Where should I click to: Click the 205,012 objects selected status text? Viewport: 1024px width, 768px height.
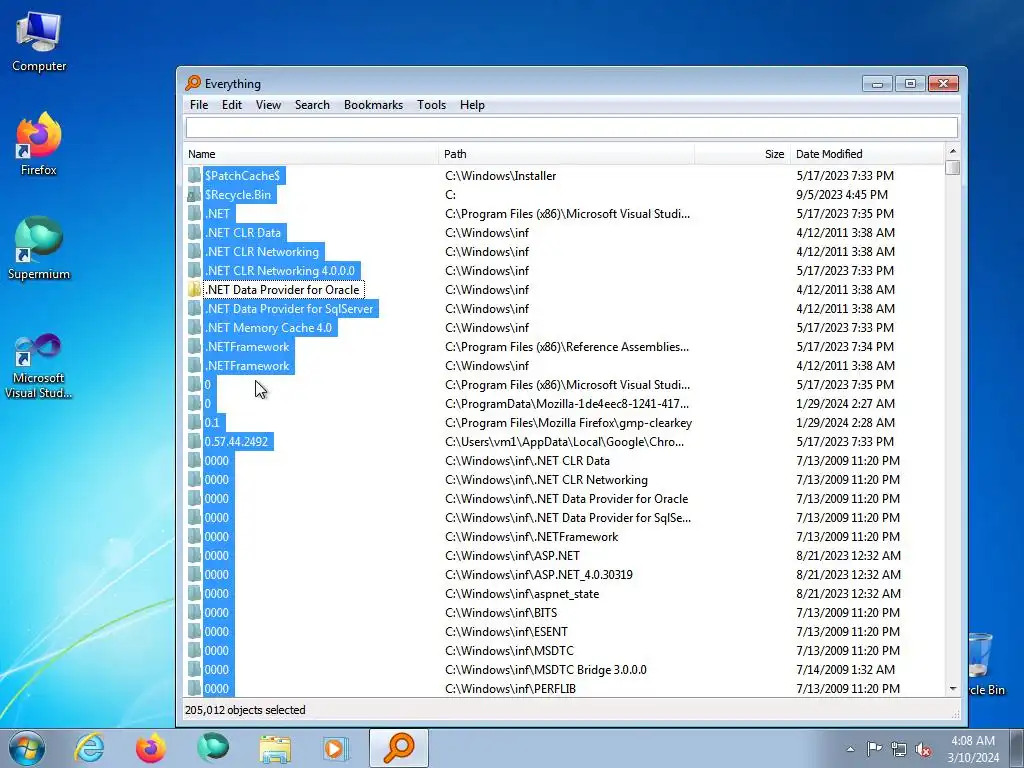pyautogui.click(x=245, y=710)
